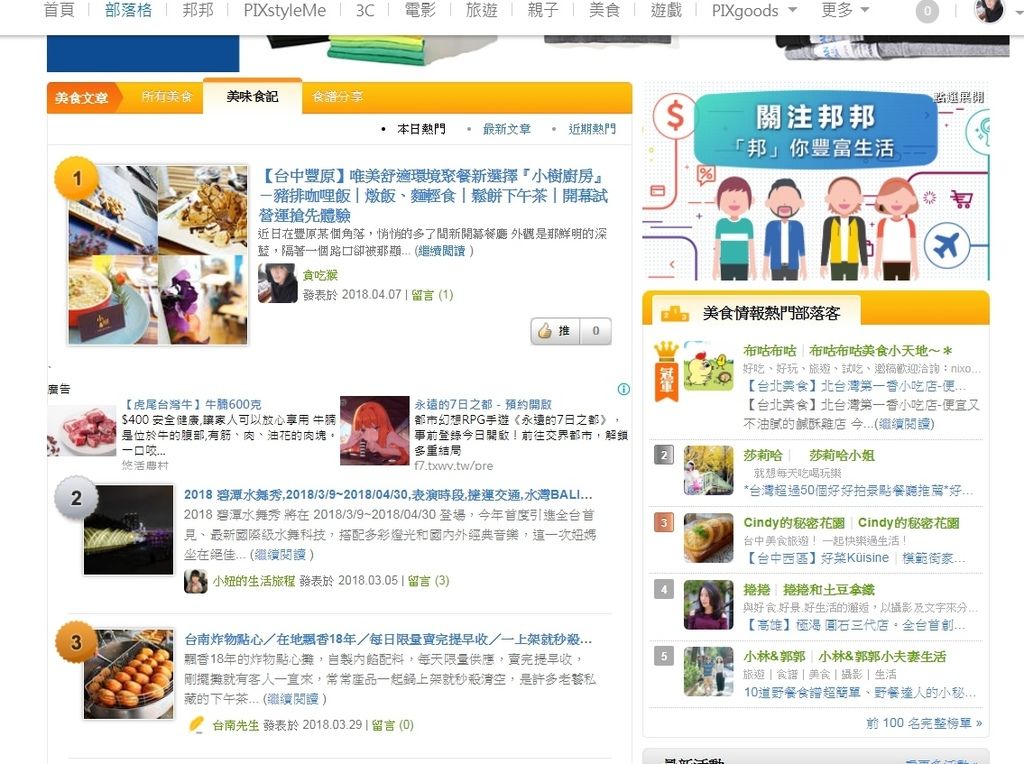Open 留言 (0) comments link
Viewport: 1024px width, 764px height.
coord(392,725)
